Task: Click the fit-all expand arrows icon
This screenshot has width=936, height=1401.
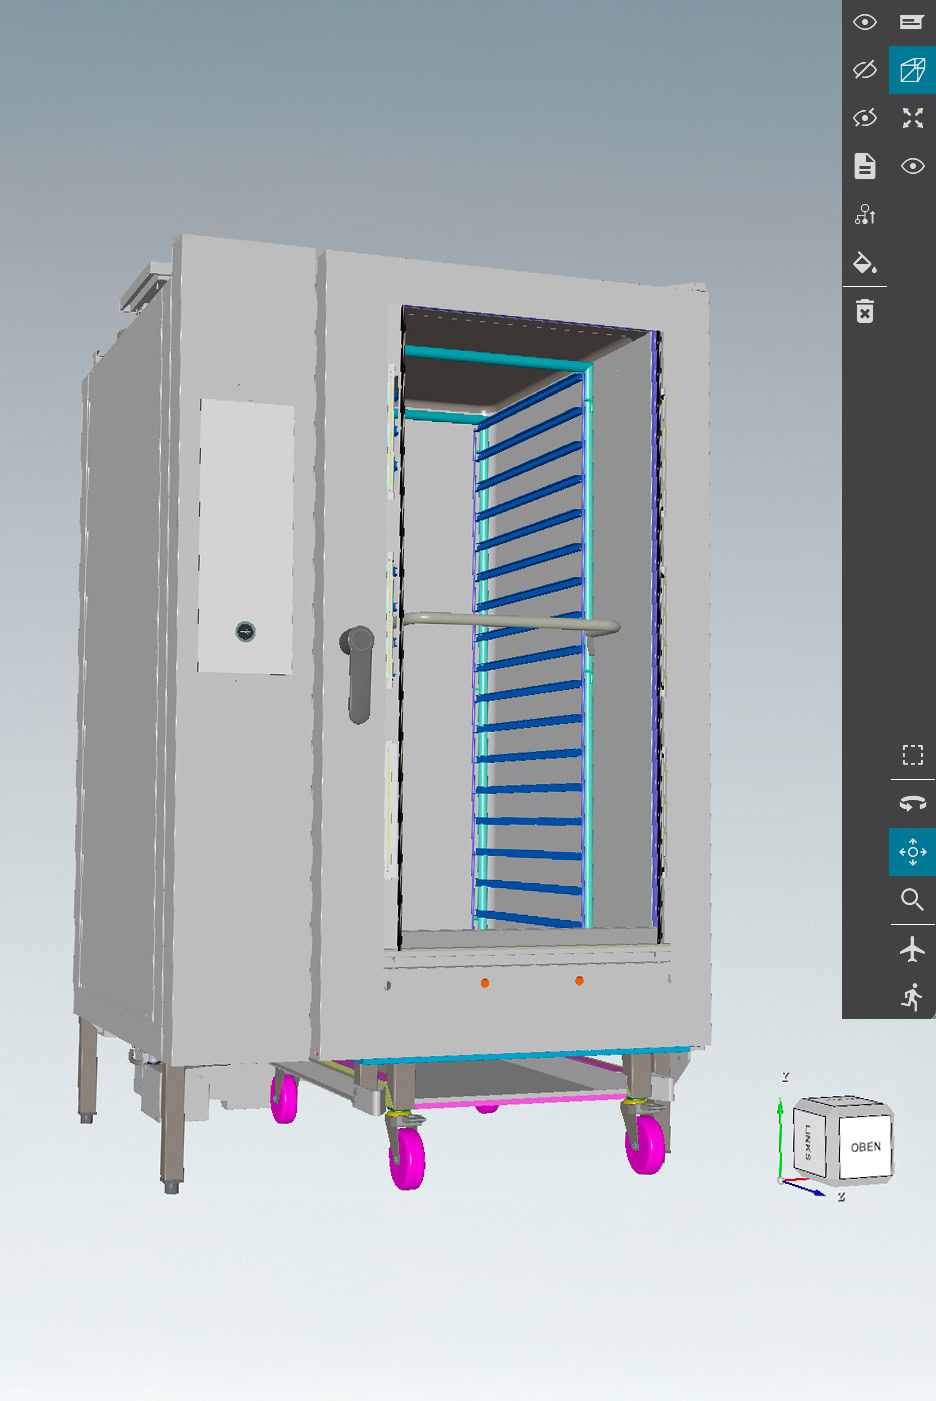Action: click(x=912, y=118)
